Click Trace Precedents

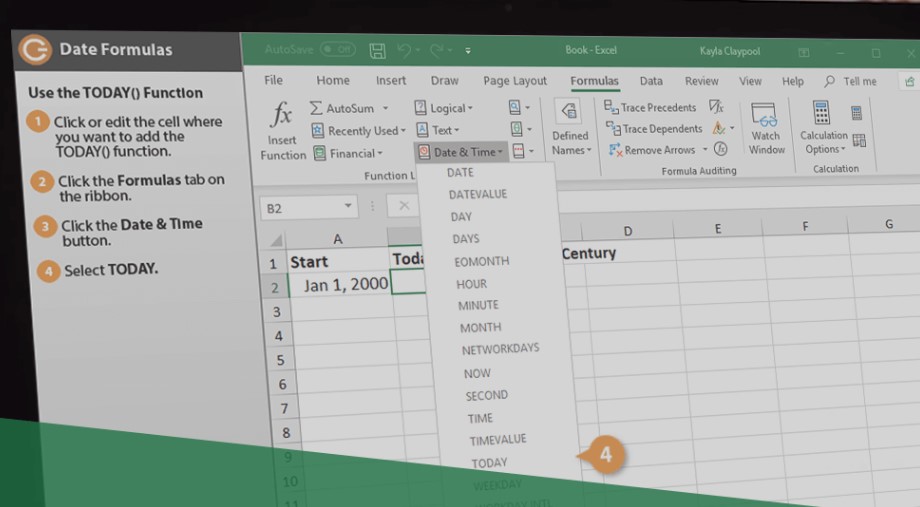pyautogui.click(x=650, y=107)
